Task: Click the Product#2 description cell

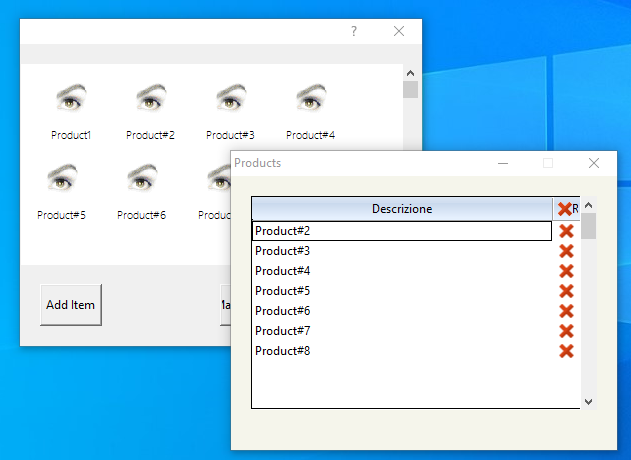Action: pos(402,231)
